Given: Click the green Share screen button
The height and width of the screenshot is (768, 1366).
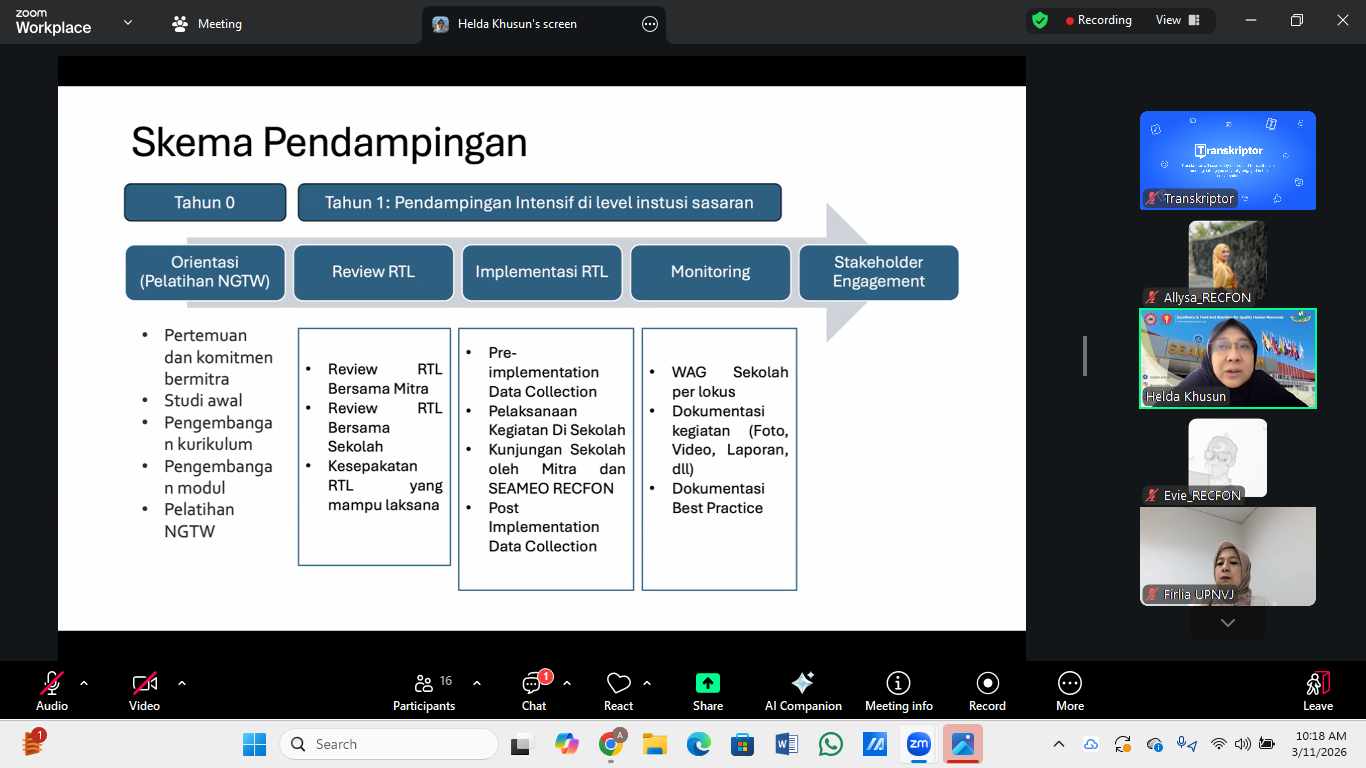Looking at the screenshot, I should pos(707,684).
